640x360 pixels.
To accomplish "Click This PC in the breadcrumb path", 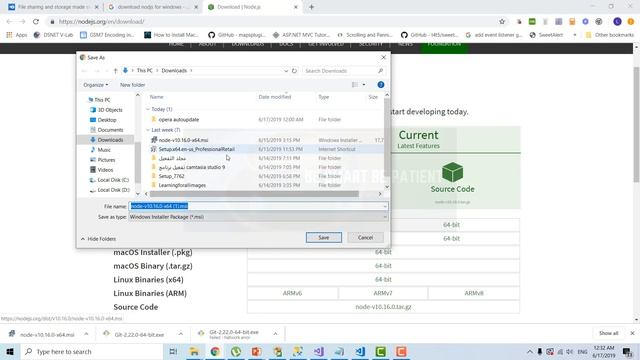I will click(144, 71).
